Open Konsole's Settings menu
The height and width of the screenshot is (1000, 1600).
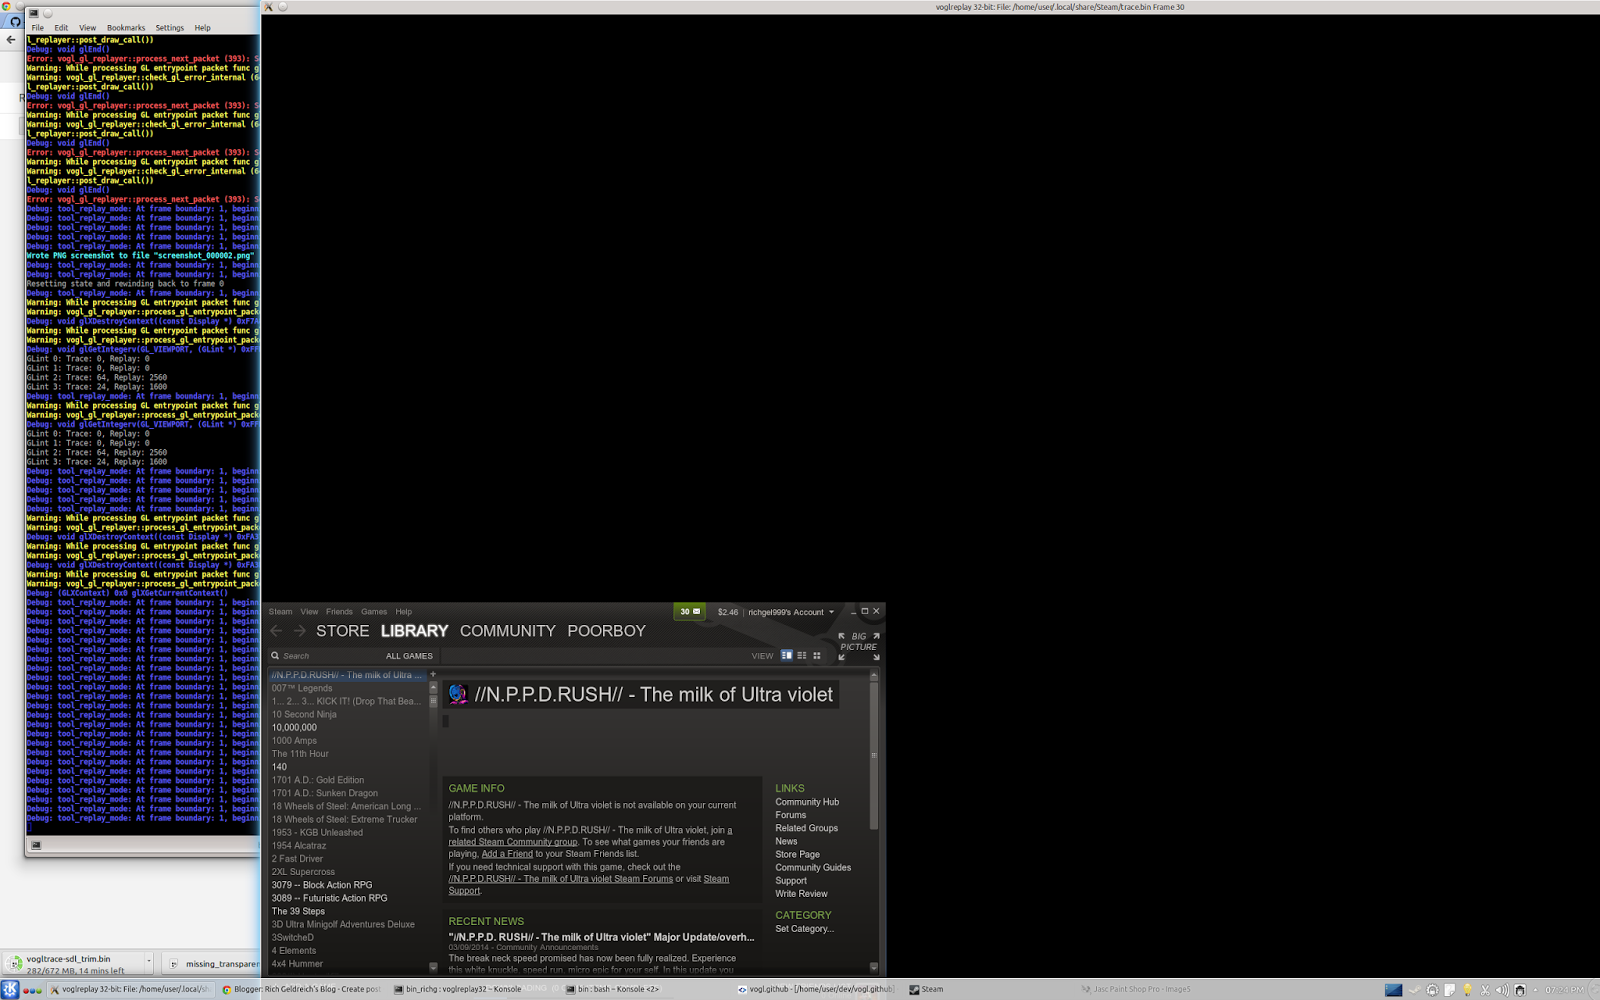tap(170, 28)
